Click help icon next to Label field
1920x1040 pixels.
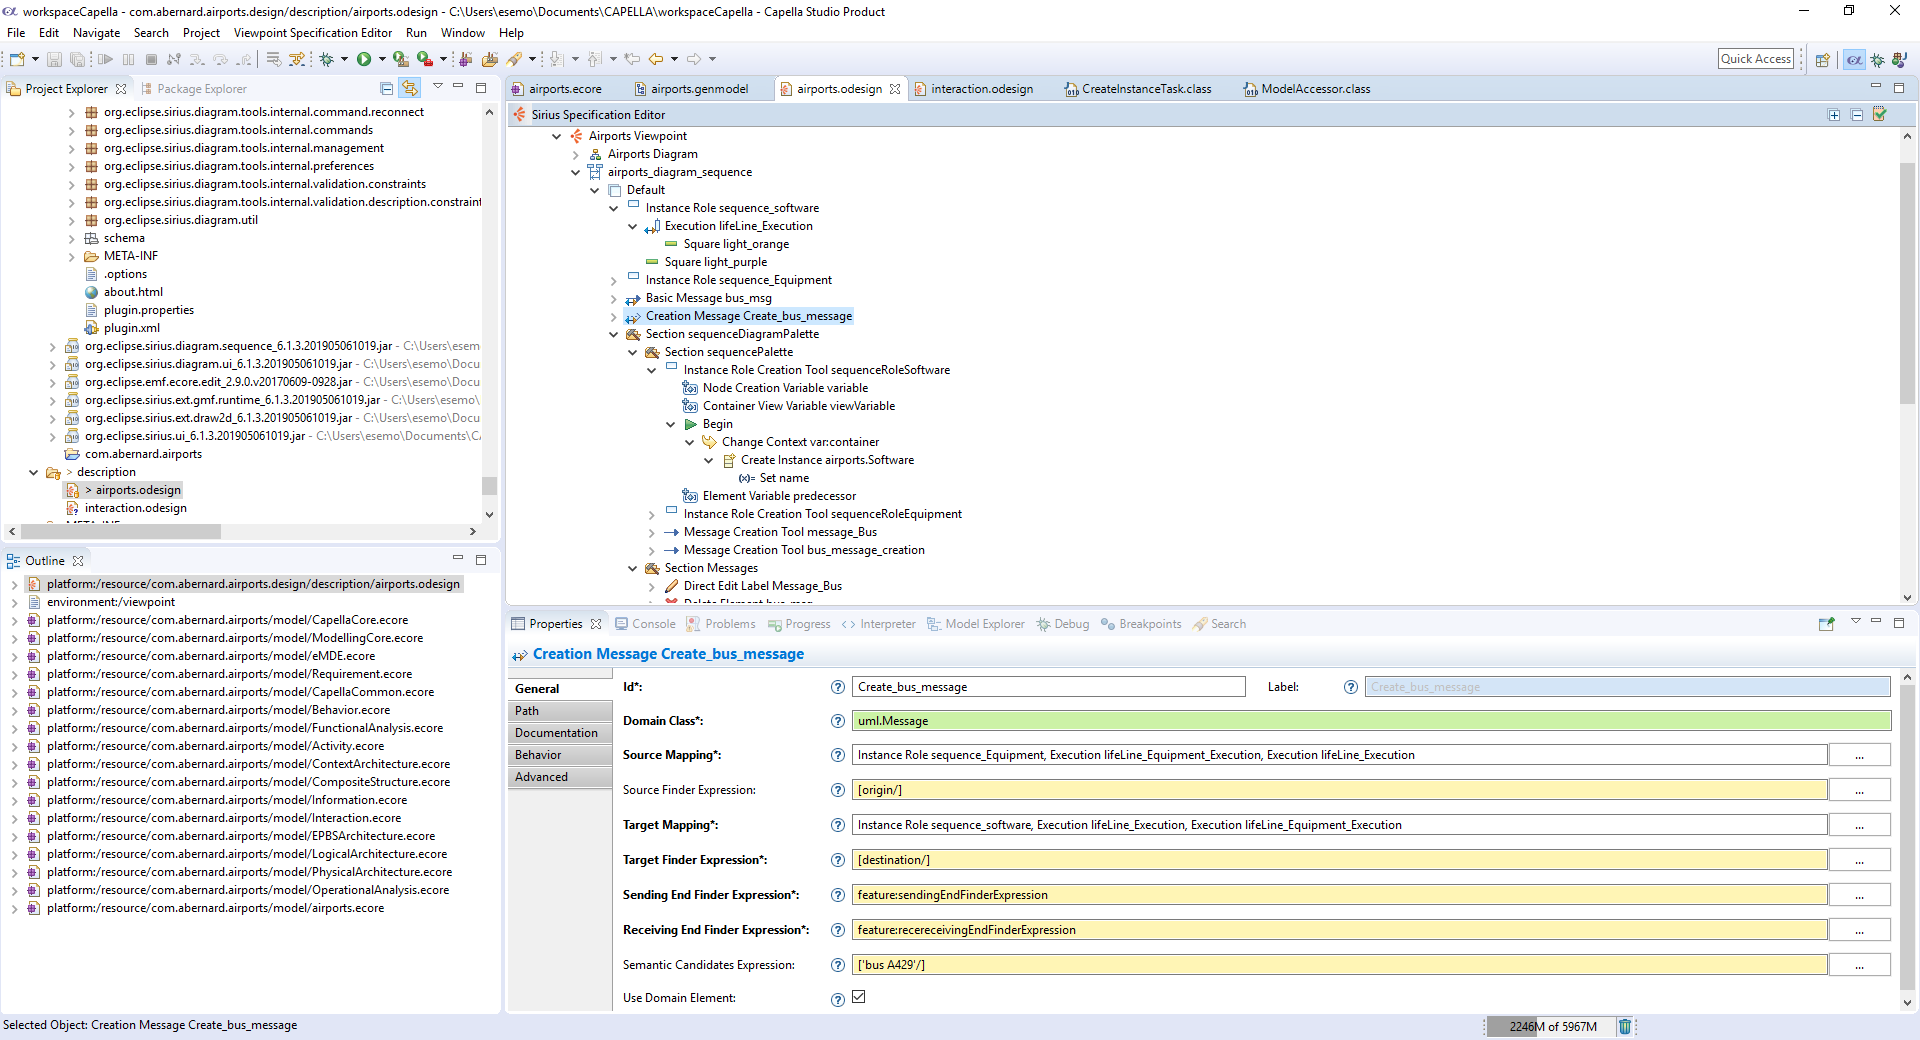(x=1351, y=687)
